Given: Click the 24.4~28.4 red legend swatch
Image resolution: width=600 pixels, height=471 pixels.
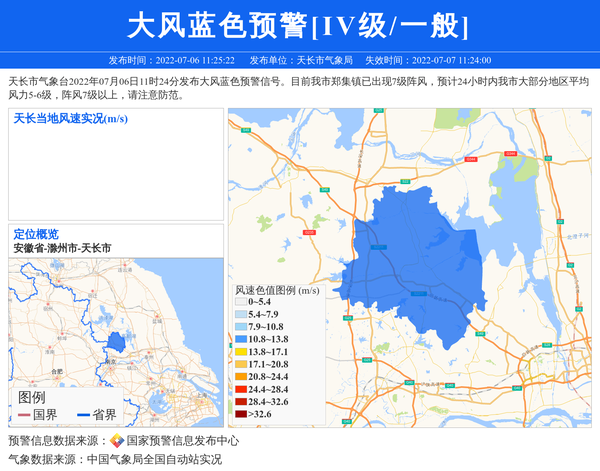Looking at the screenshot, I should point(240,389).
